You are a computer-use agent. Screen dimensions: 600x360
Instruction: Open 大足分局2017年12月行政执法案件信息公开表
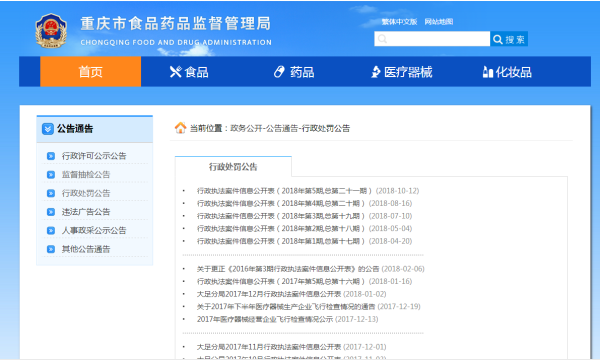[269, 294]
